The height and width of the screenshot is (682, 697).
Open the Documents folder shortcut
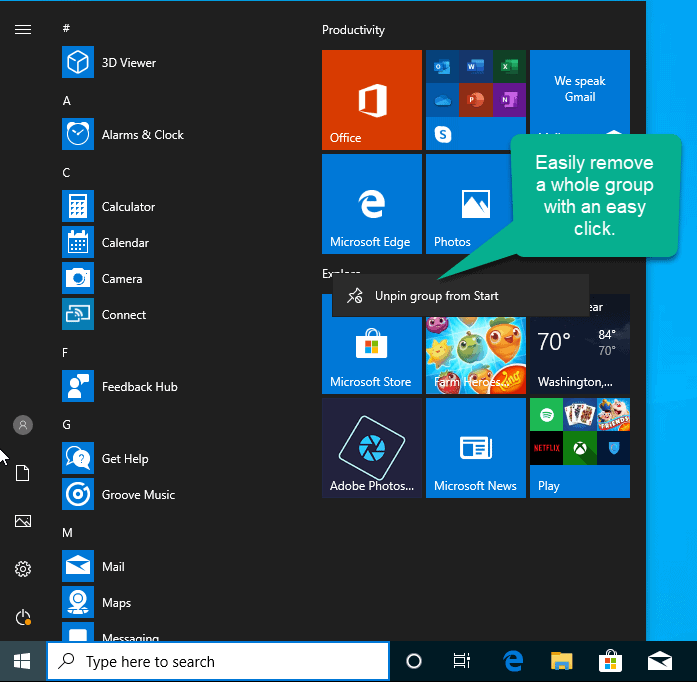[23, 473]
